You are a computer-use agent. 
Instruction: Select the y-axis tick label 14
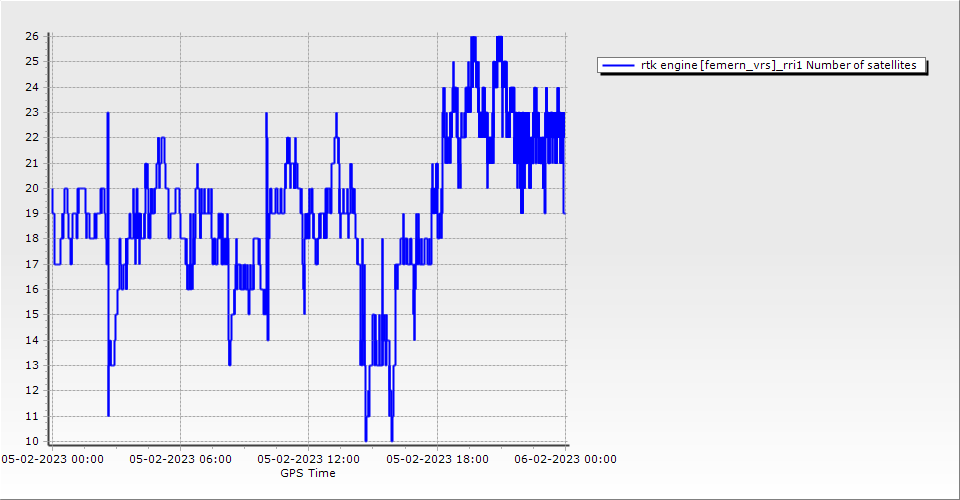point(32,341)
